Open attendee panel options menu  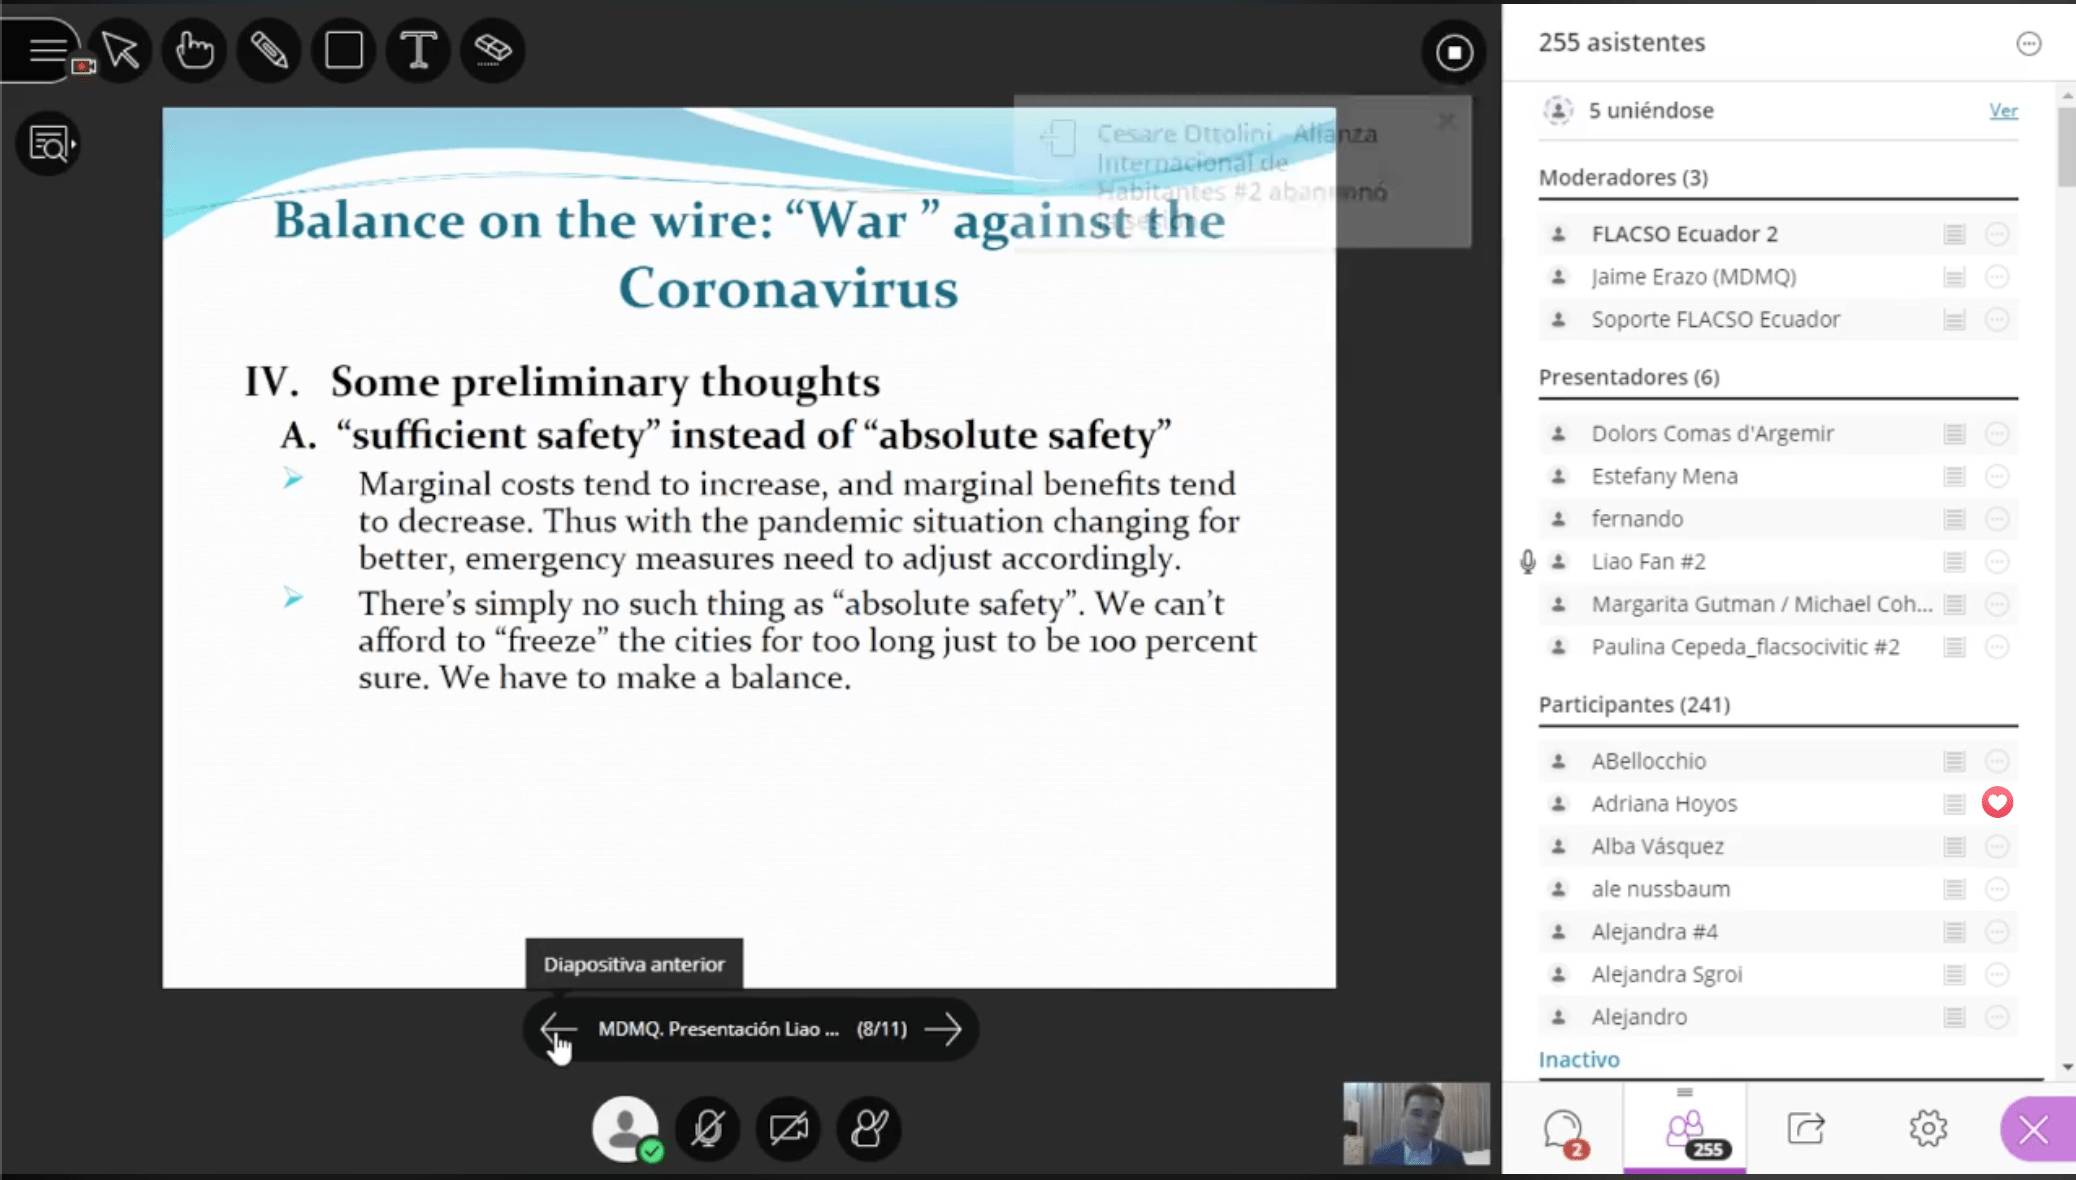pyautogui.click(x=2028, y=43)
